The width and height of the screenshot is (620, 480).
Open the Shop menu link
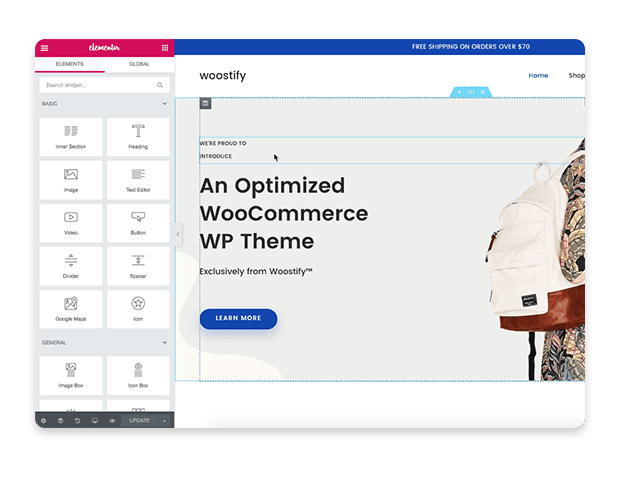tap(577, 76)
